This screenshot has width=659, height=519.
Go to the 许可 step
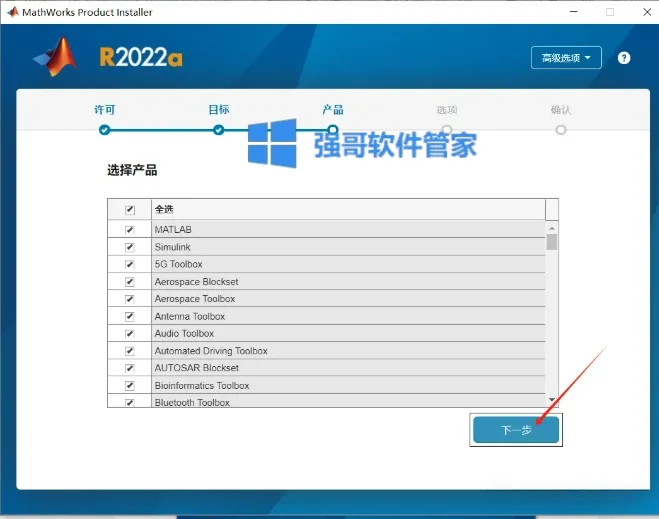pyautogui.click(x=105, y=110)
